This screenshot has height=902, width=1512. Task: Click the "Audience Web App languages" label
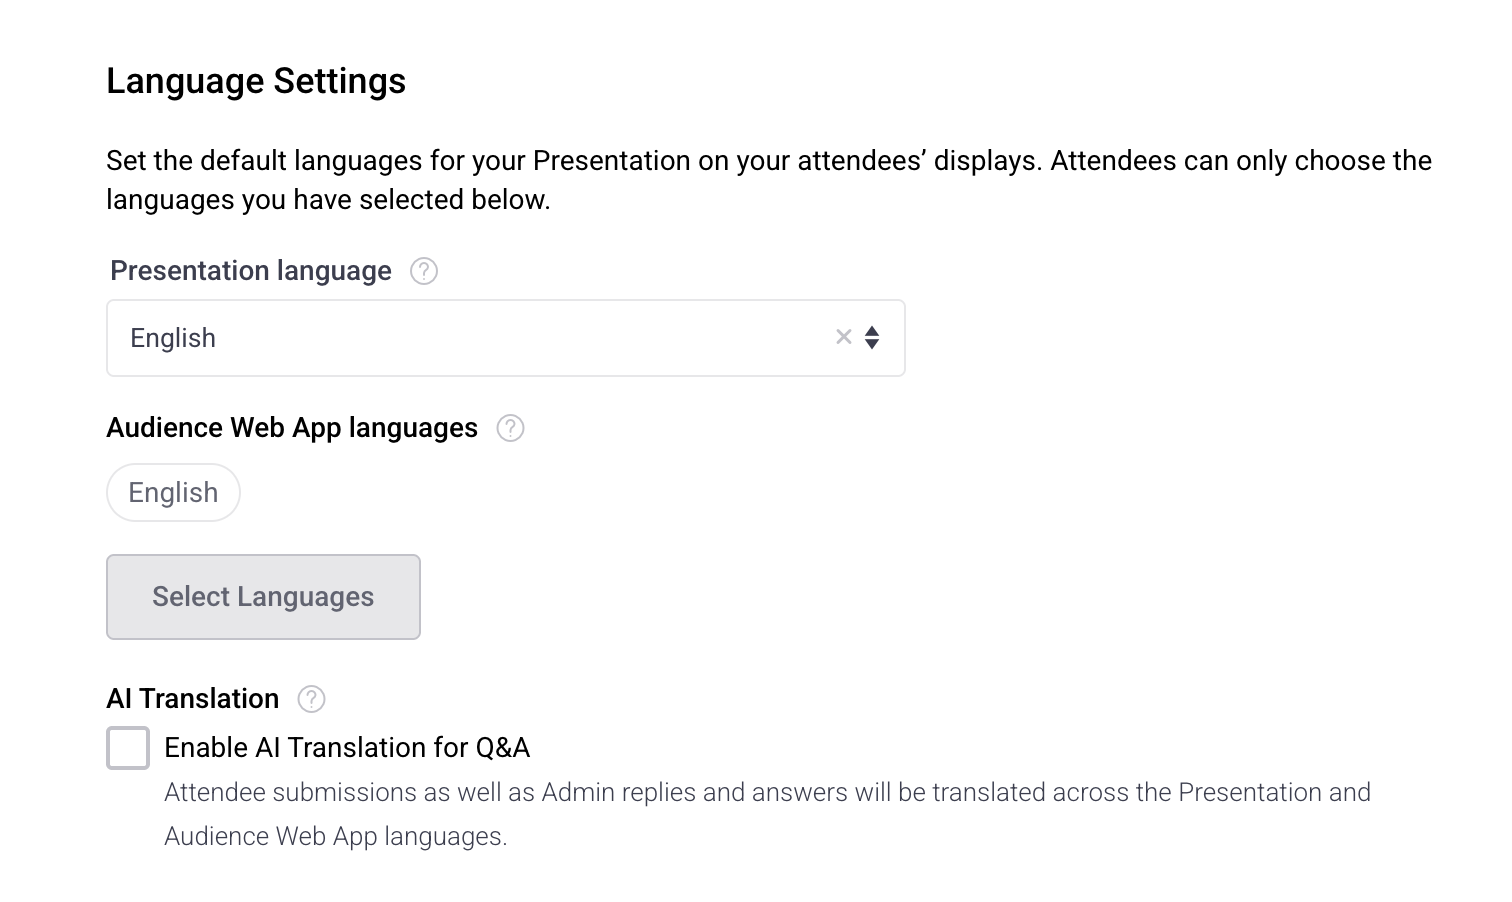(x=292, y=428)
